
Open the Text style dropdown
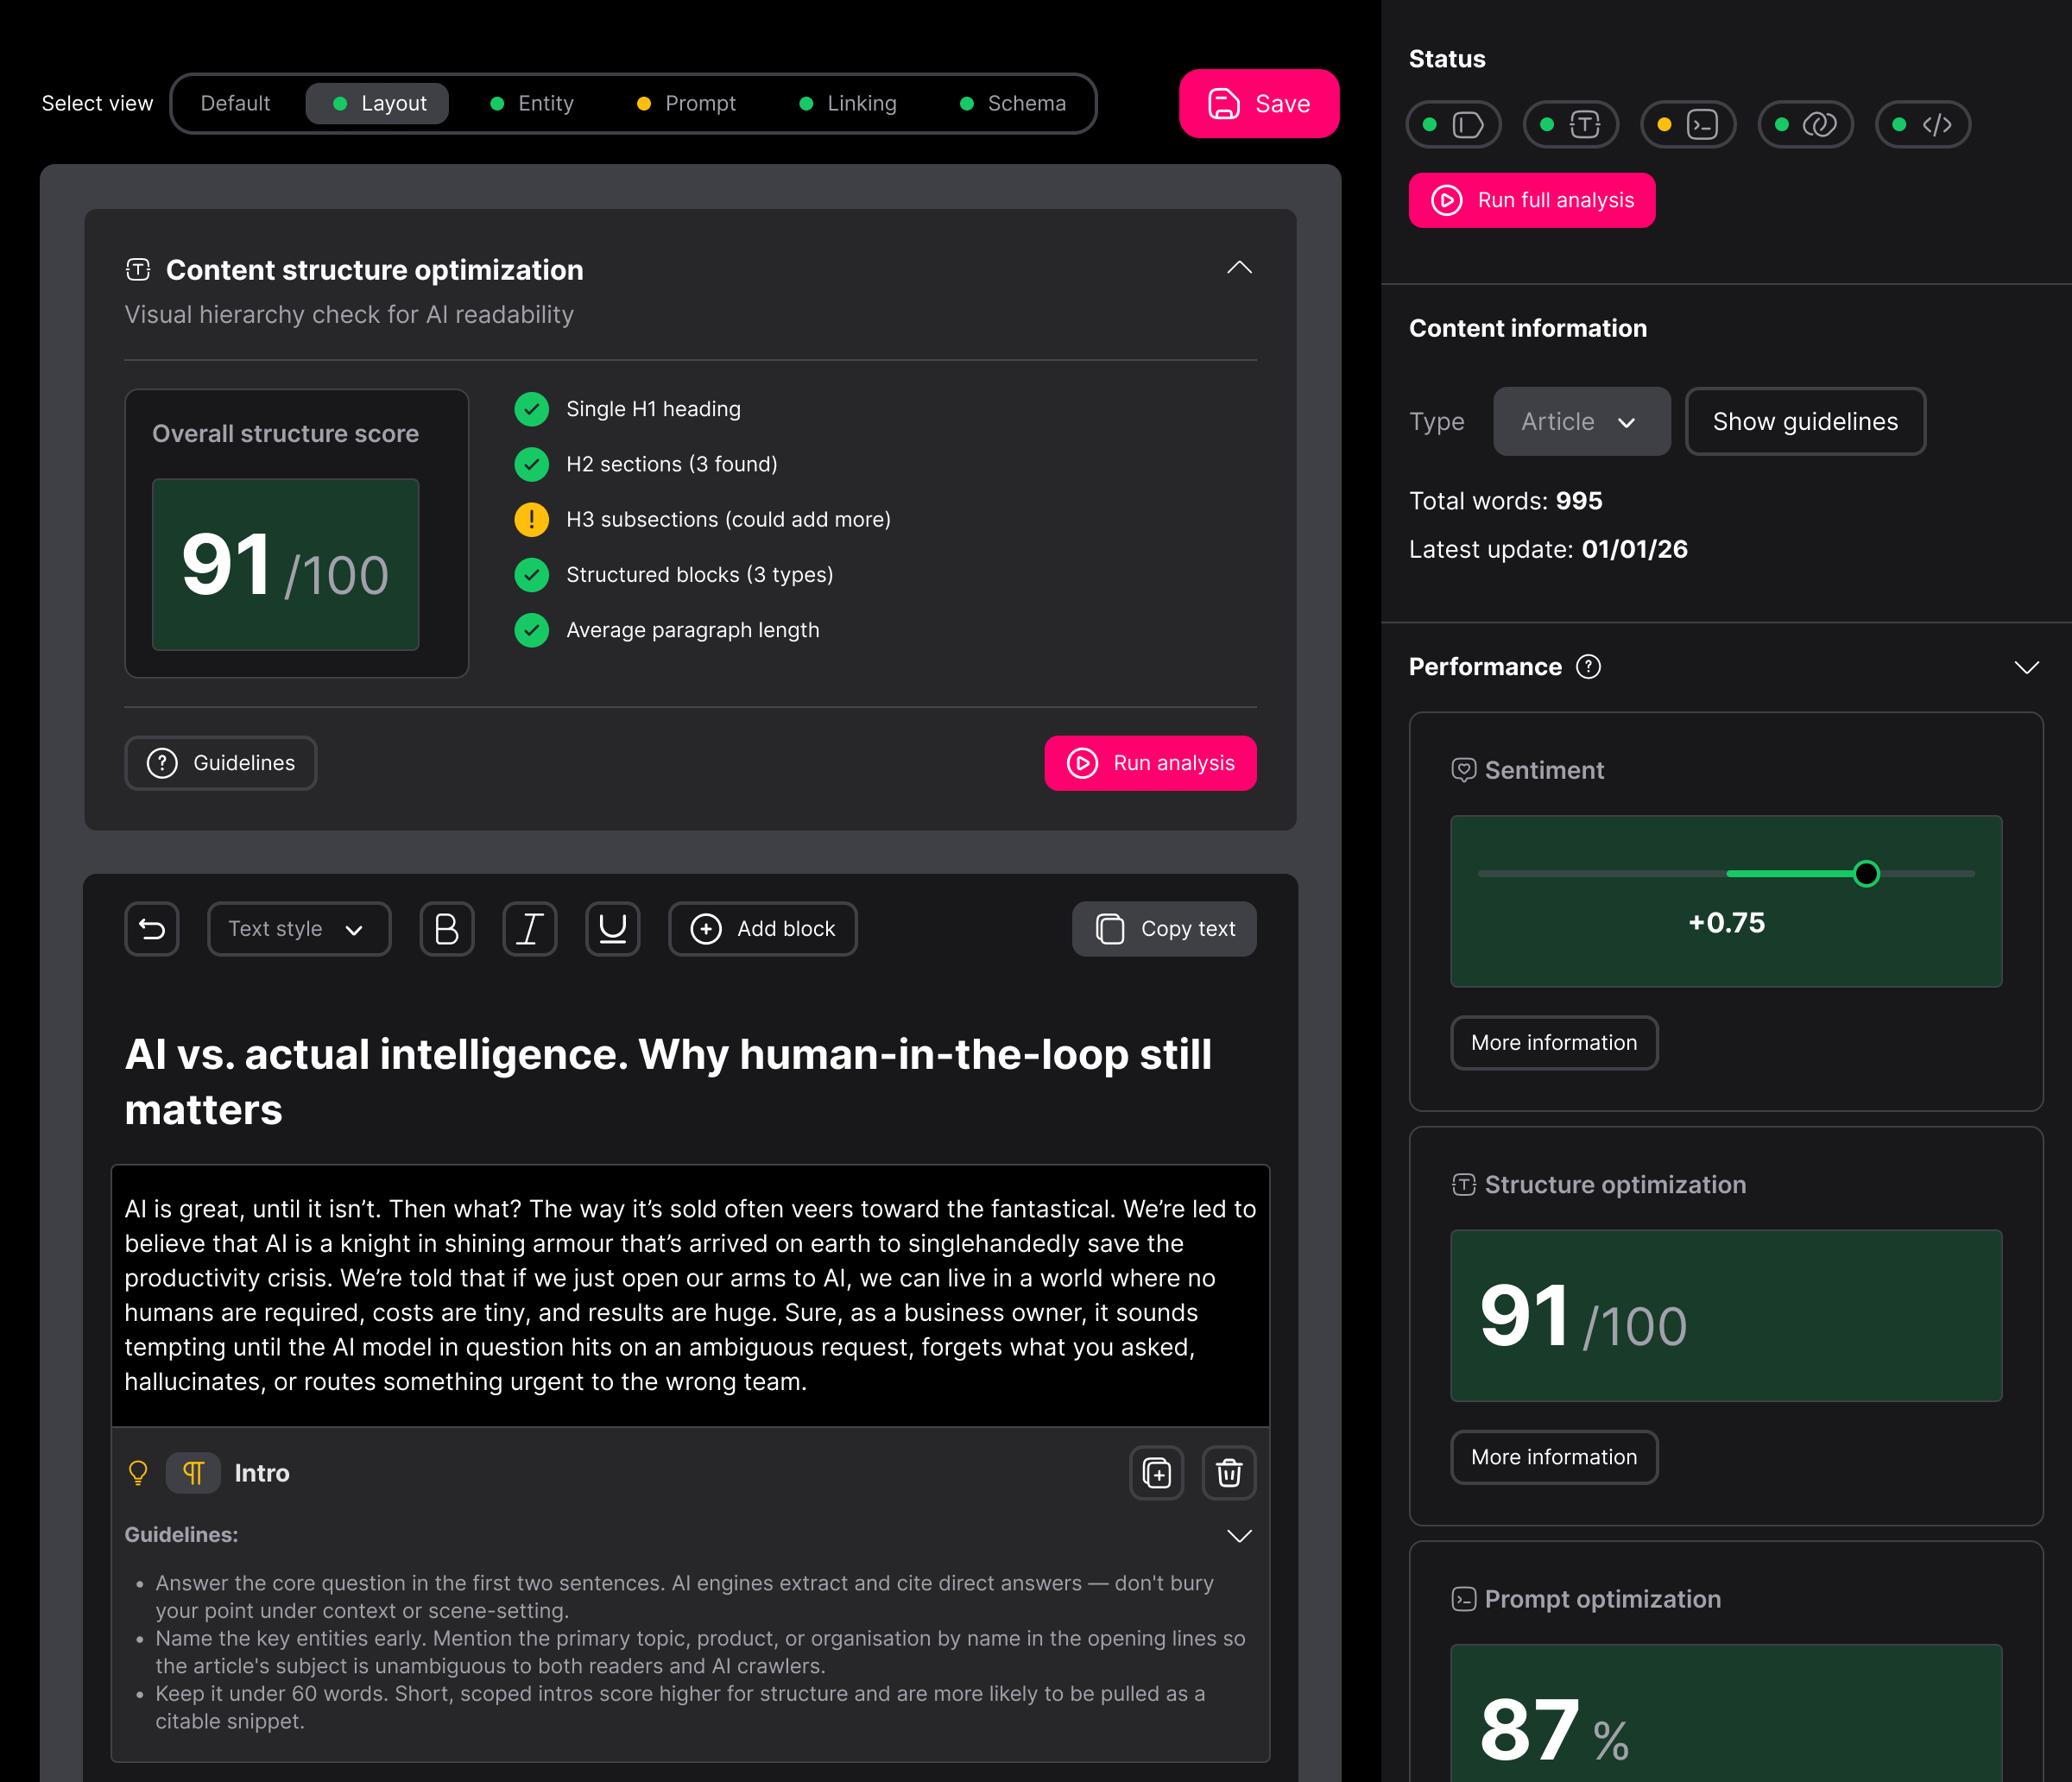click(x=299, y=929)
